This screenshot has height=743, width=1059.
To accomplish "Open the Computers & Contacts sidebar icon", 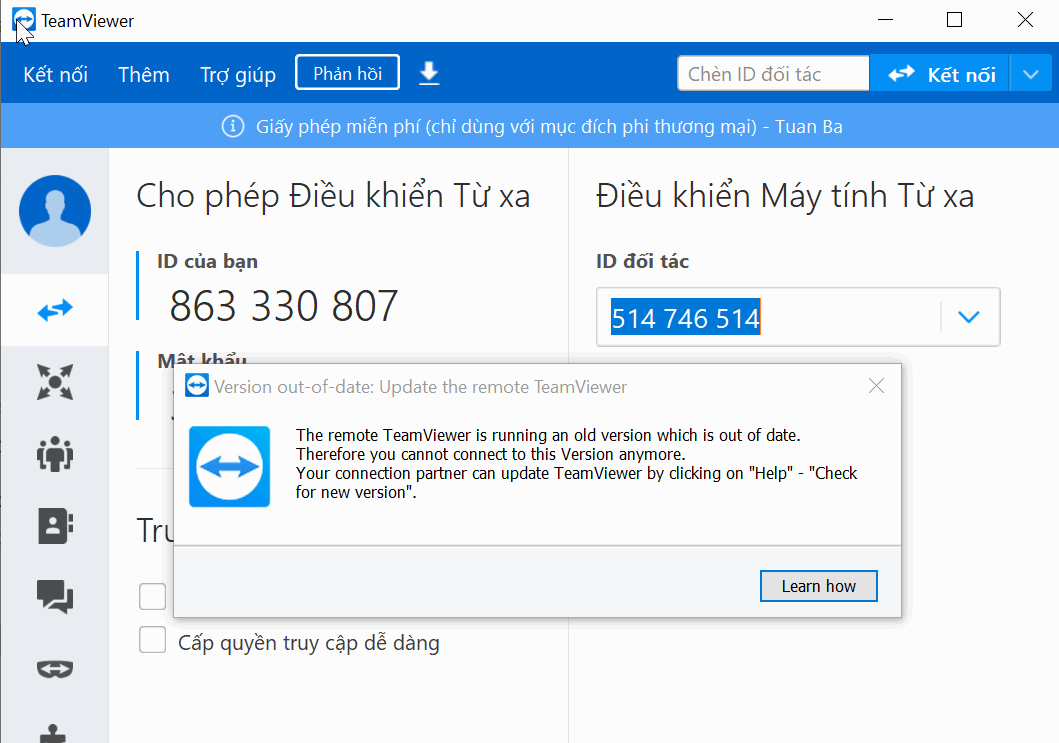I will 55,526.
